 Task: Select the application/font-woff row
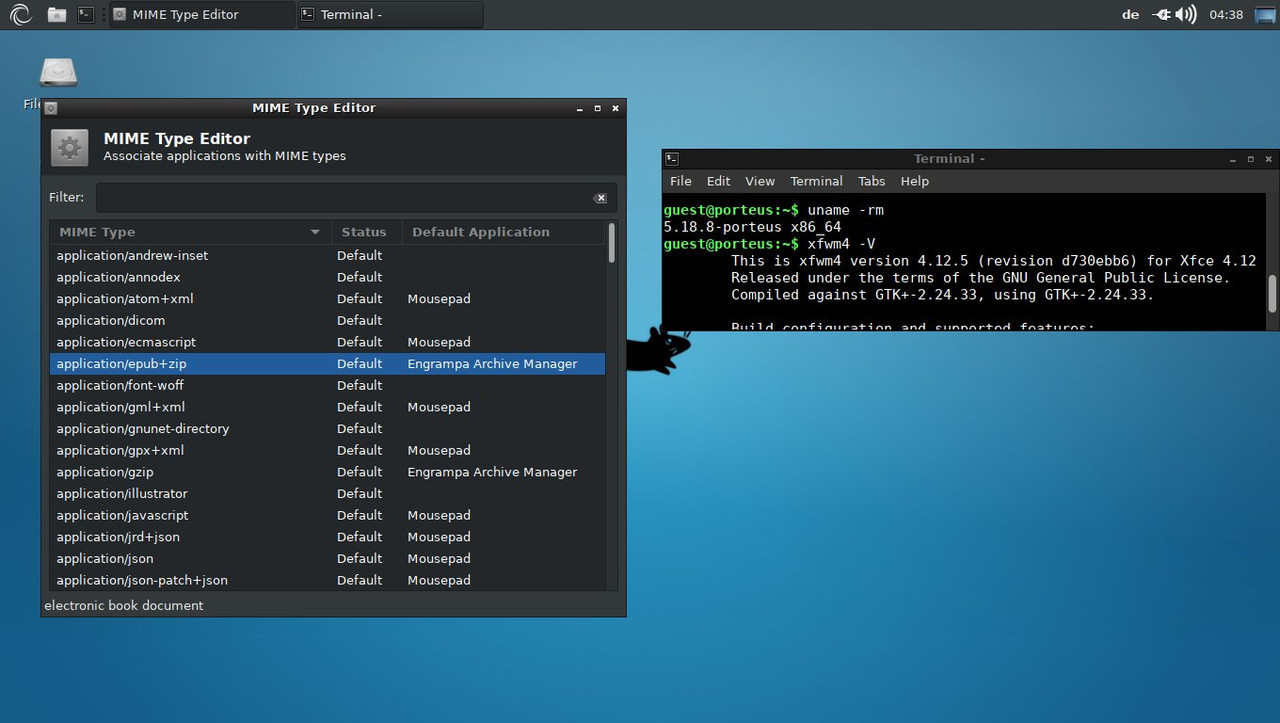(327, 385)
